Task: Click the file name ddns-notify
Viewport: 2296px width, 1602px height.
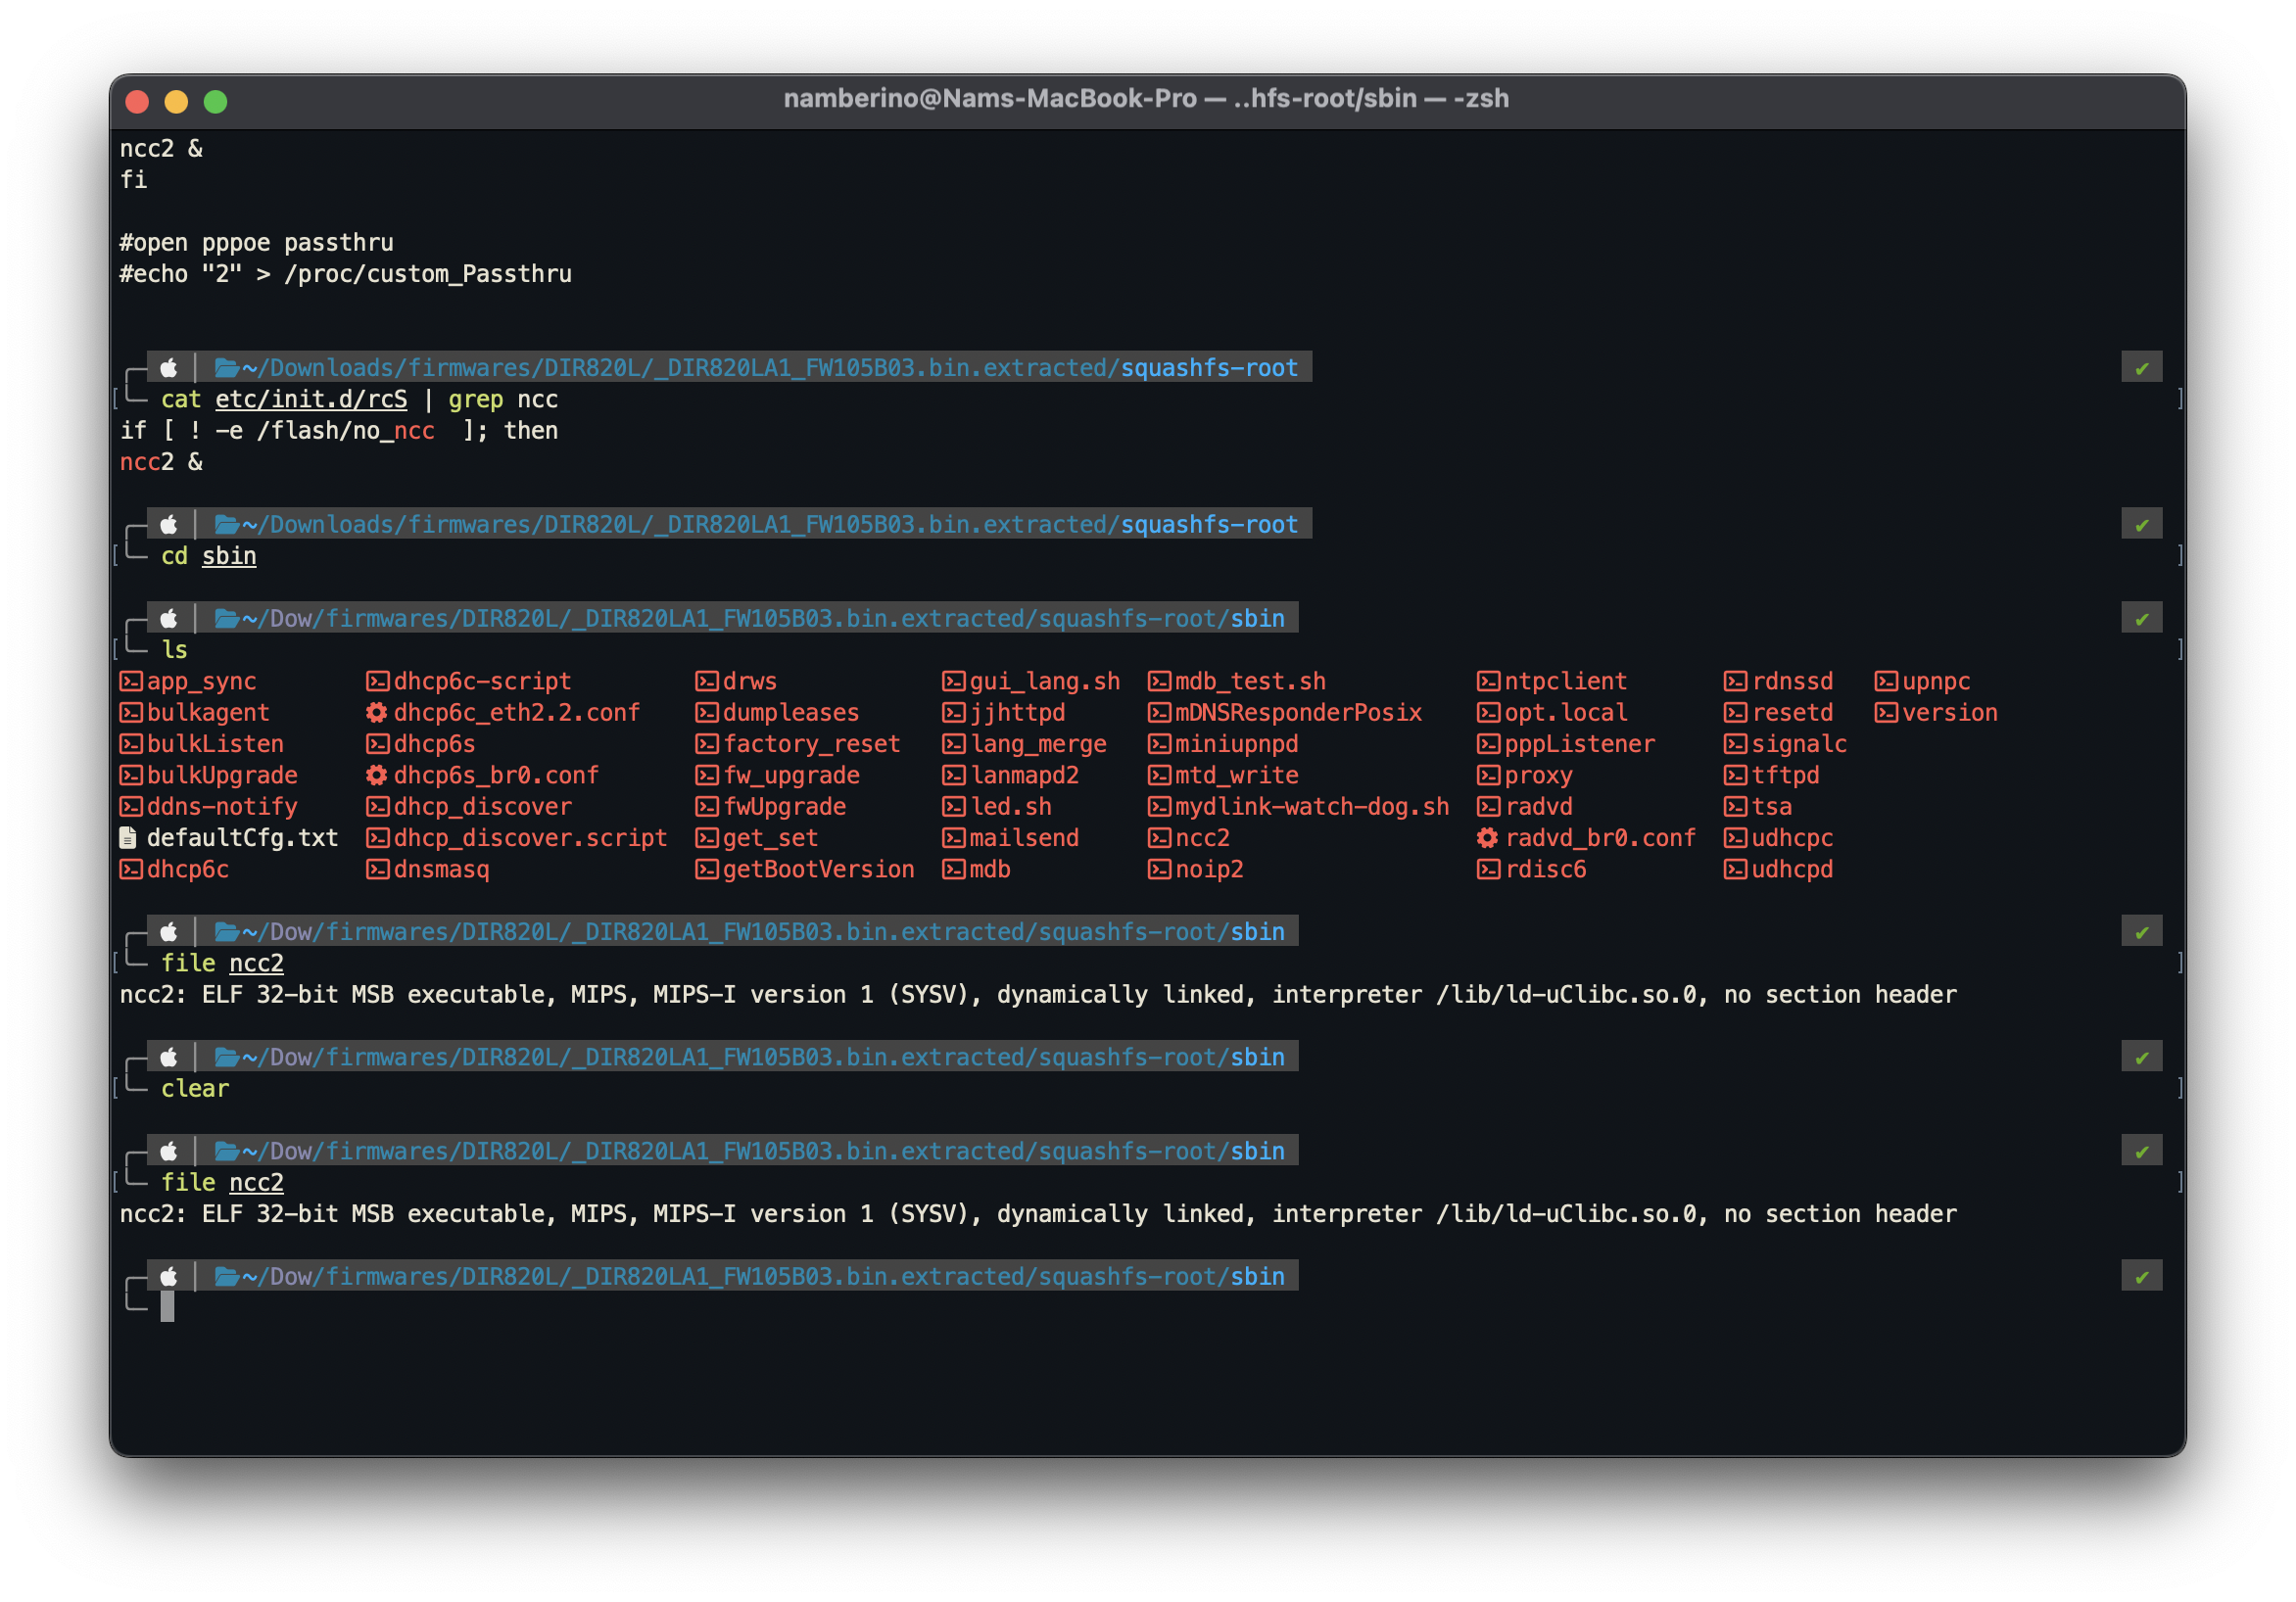Action: tap(222, 807)
